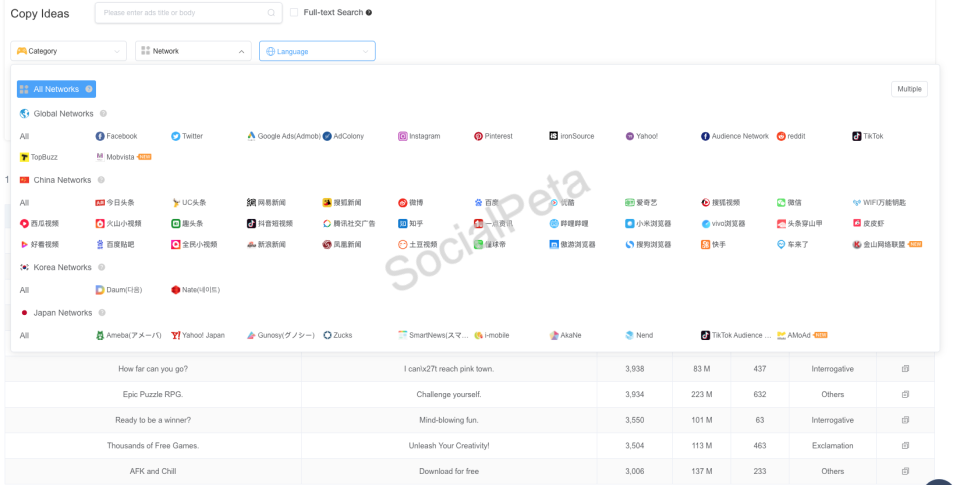The image size is (960, 485).
Task: Choose the Twitter network icon
Action: pyautogui.click(x=176, y=136)
